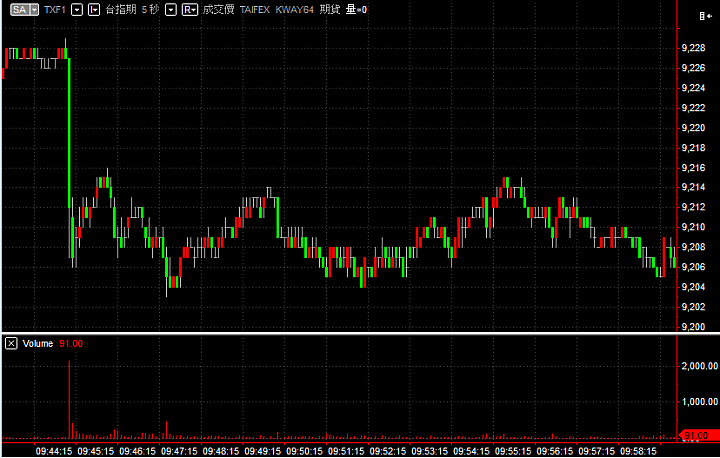Click the TXF1 symbol label
The height and width of the screenshot is (458, 720).
(55, 10)
